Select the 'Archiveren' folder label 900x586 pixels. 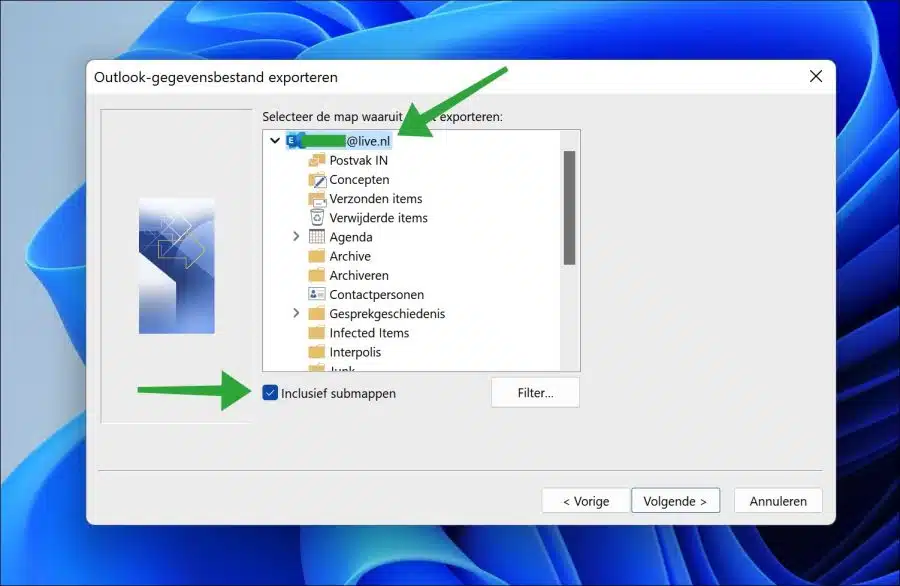(x=359, y=275)
